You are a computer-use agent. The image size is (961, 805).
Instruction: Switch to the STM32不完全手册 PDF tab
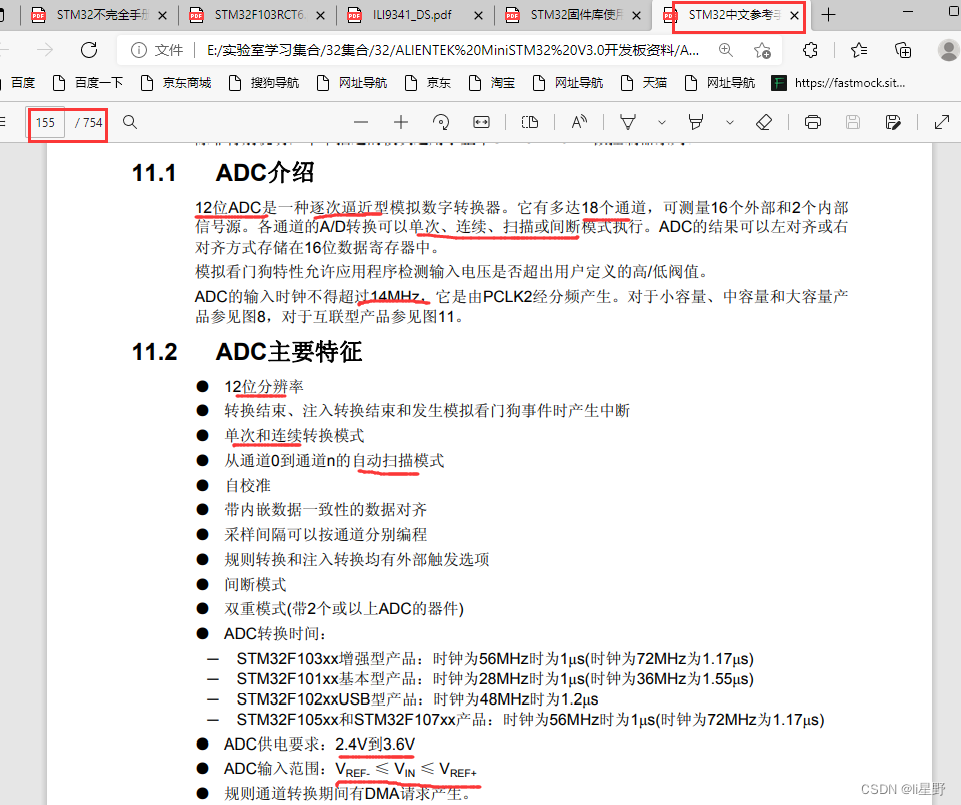pos(92,15)
